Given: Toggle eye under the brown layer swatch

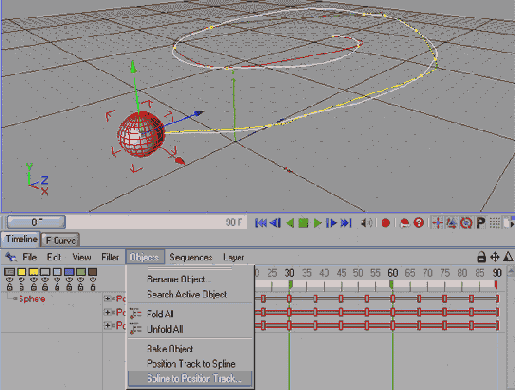Looking at the screenshot, I should click(x=93, y=280).
